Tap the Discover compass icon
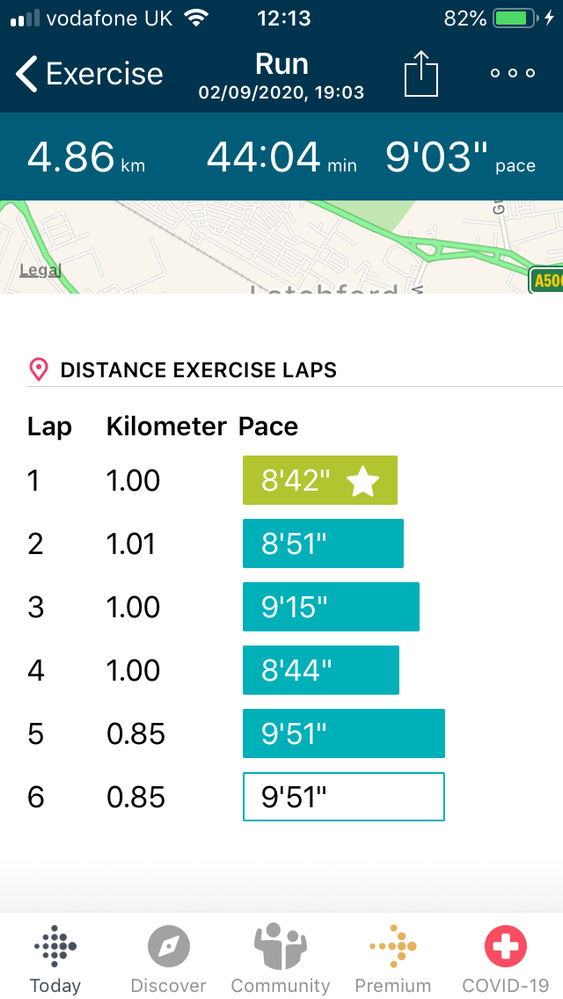The height and width of the screenshot is (999, 563). point(169,946)
